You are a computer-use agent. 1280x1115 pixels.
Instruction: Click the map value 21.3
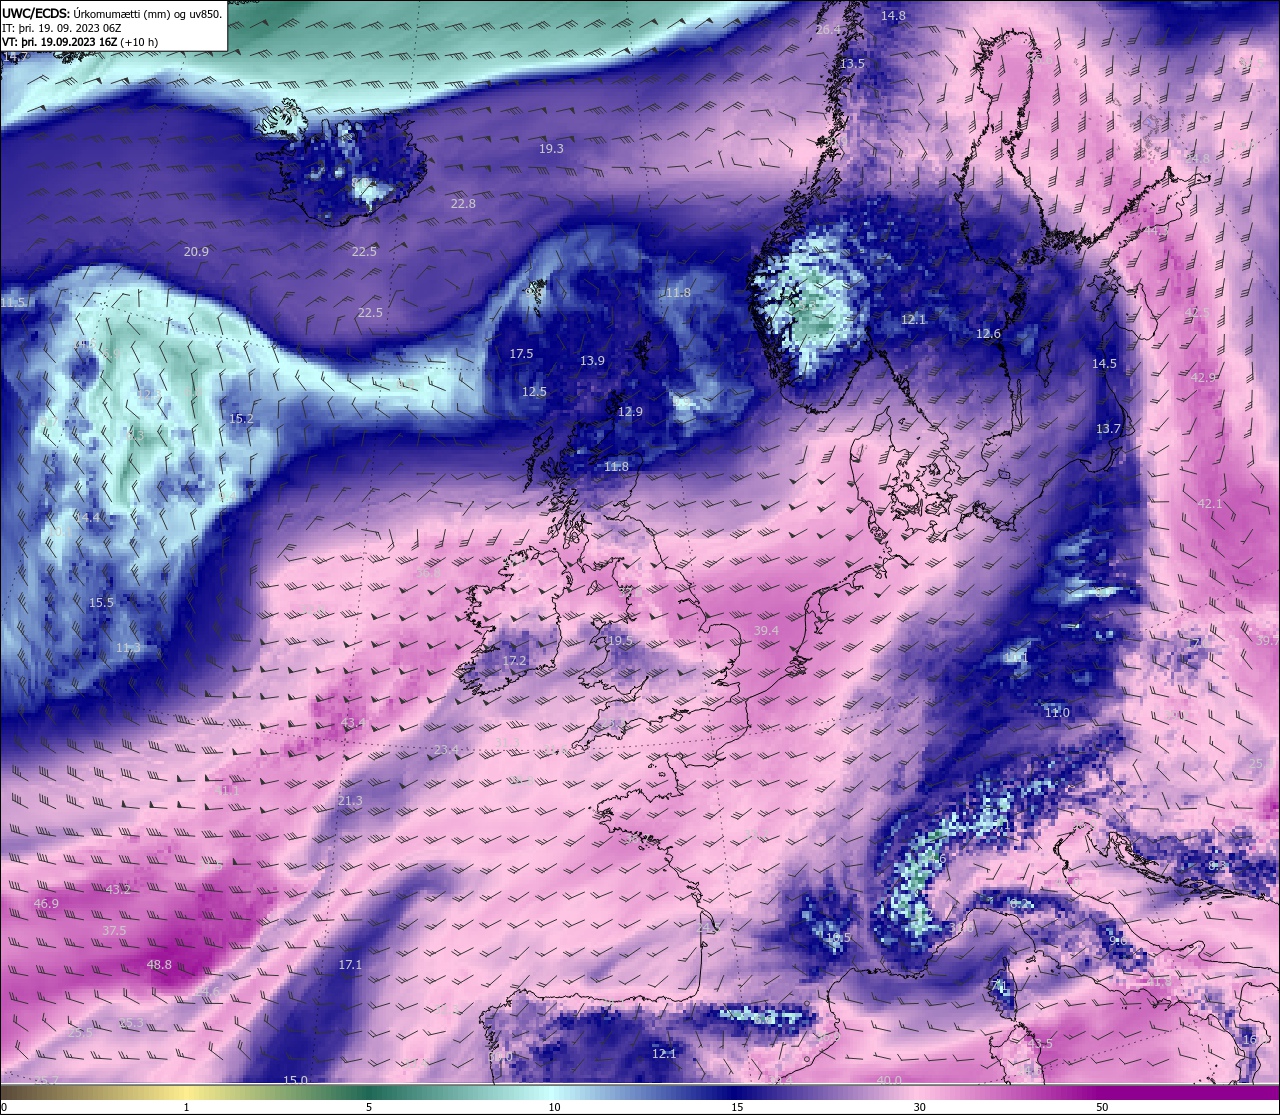point(350,802)
